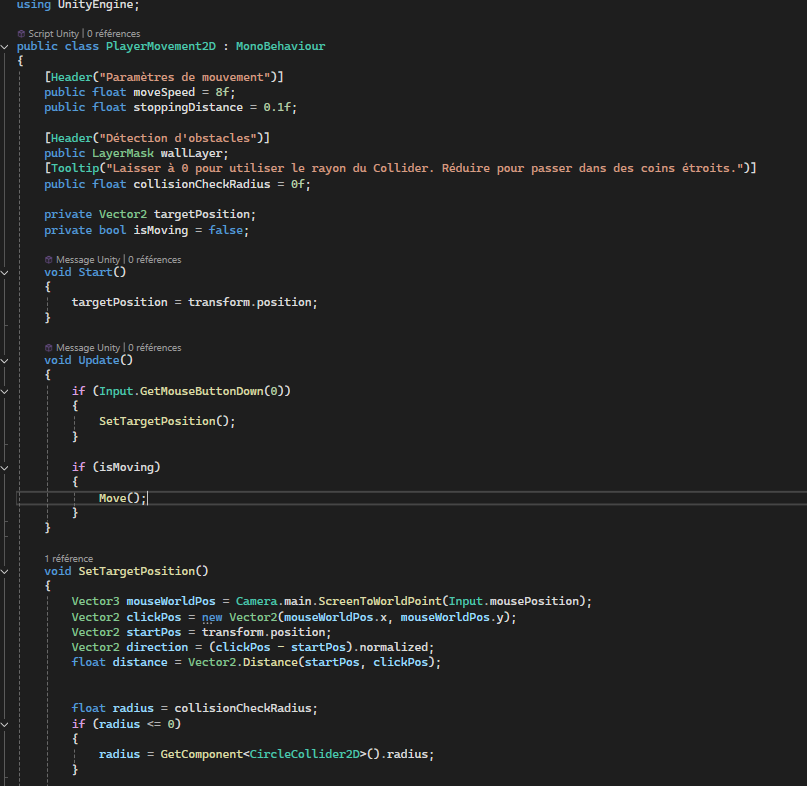Click the 'mouseWorldPos' variable in Vector3 declaration

[x=171, y=601]
